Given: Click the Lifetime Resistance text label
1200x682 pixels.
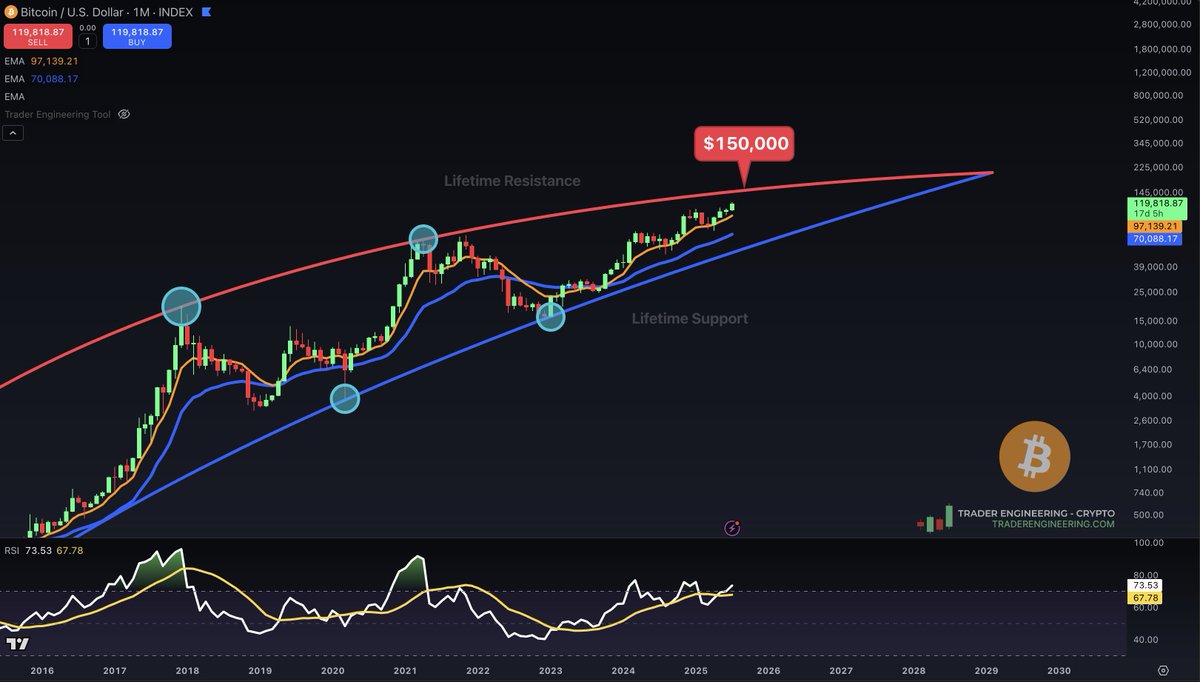Looking at the screenshot, I should pyautogui.click(x=512, y=181).
